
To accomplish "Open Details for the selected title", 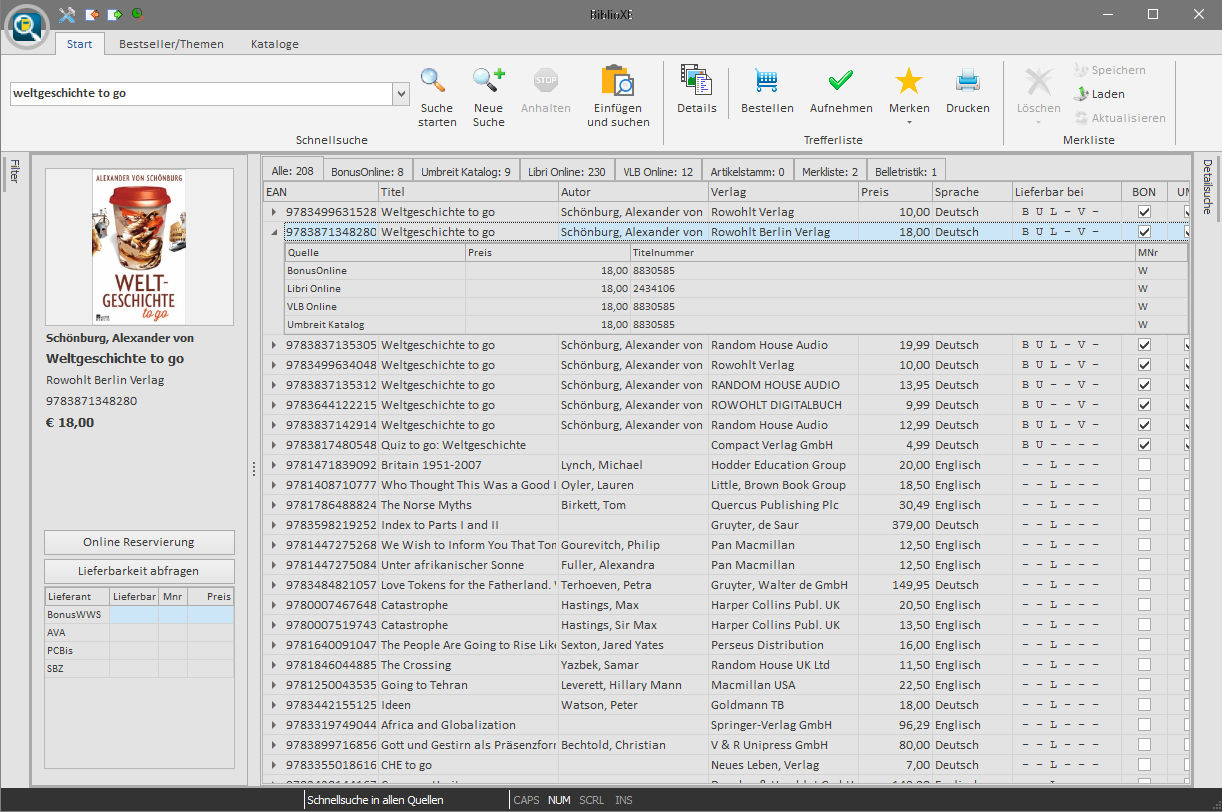I will click(x=696, y=82).
